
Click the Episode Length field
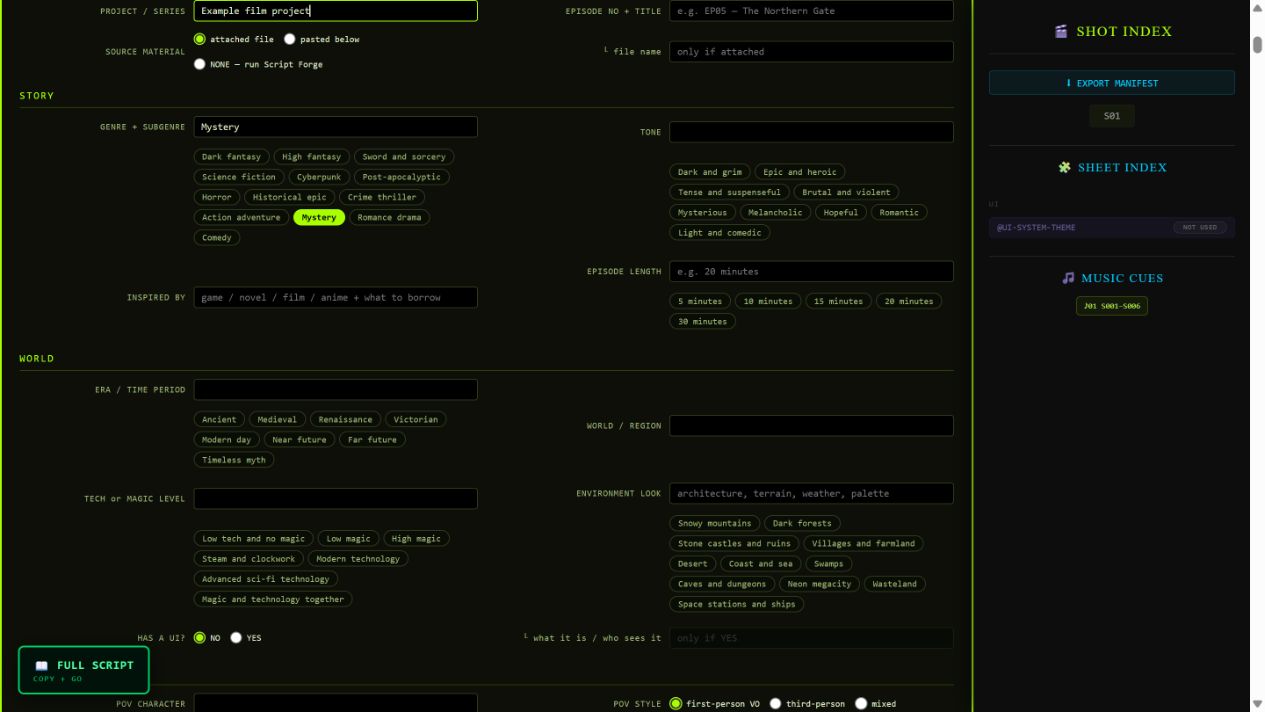click(x=811, y=271)
